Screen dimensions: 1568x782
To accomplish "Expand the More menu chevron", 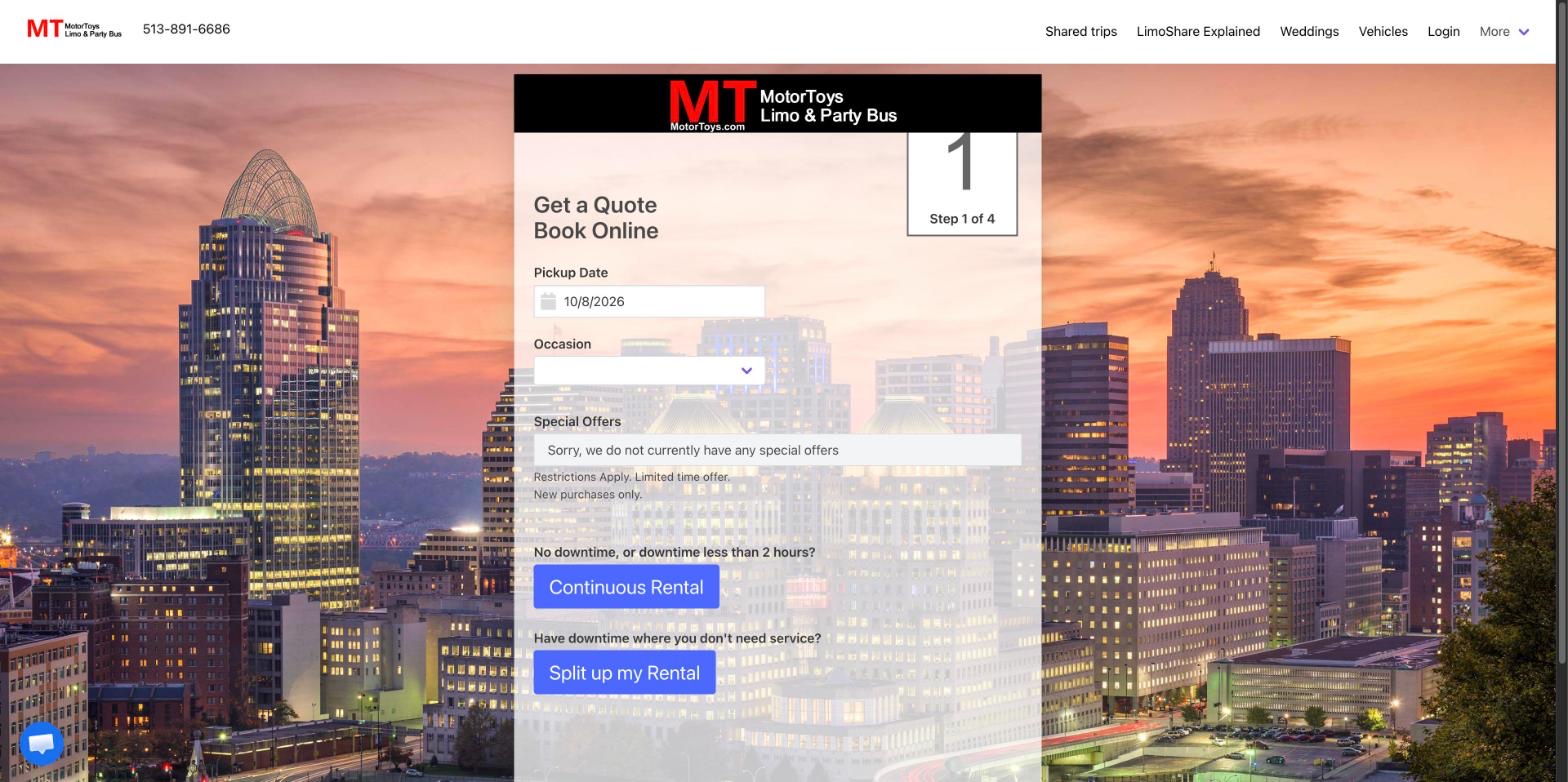I will [x=1524, y=32].
